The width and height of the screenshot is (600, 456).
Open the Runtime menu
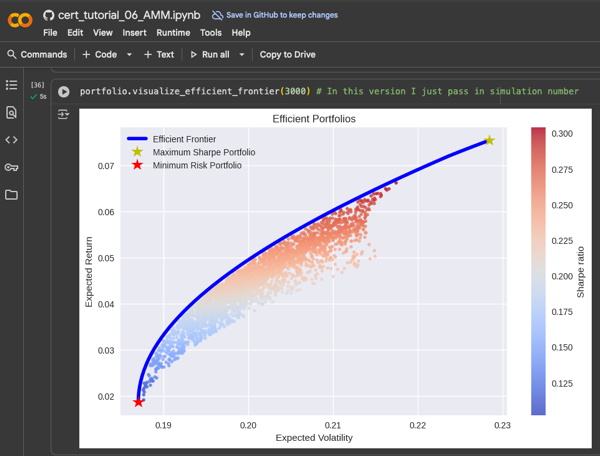173,33
